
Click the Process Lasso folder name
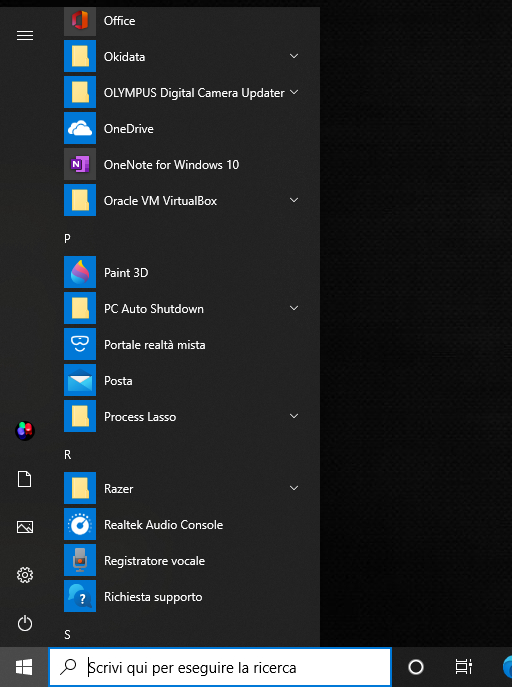(140, 417)
